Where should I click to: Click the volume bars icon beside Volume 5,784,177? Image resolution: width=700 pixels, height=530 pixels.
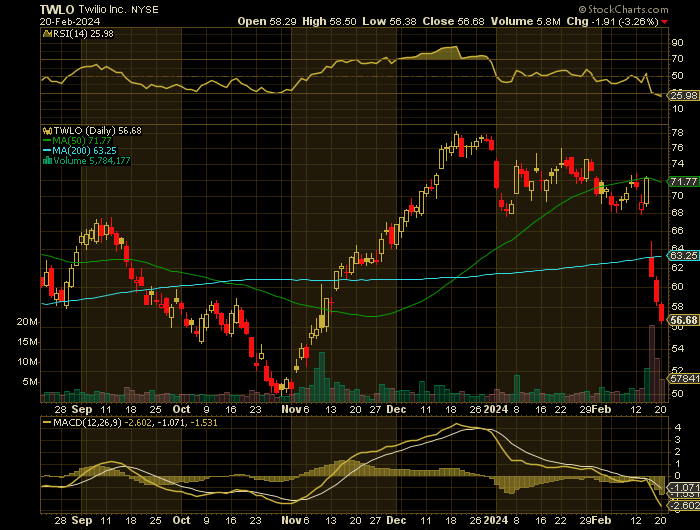pos(47,161)
